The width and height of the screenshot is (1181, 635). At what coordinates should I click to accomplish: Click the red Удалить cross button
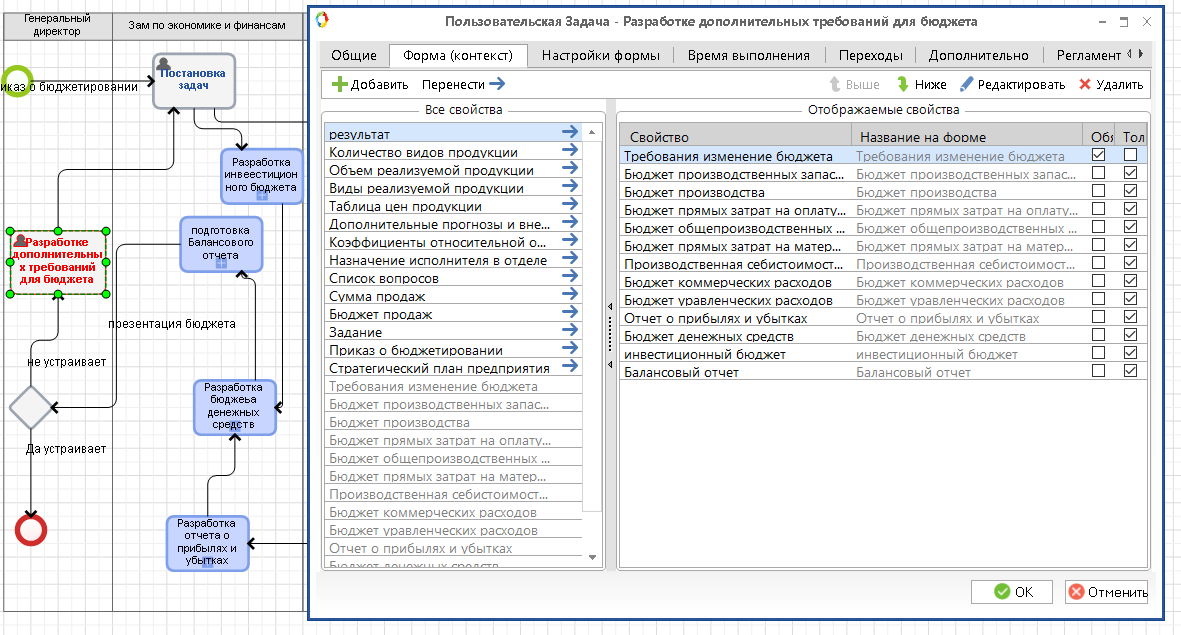pos(1111,84)
